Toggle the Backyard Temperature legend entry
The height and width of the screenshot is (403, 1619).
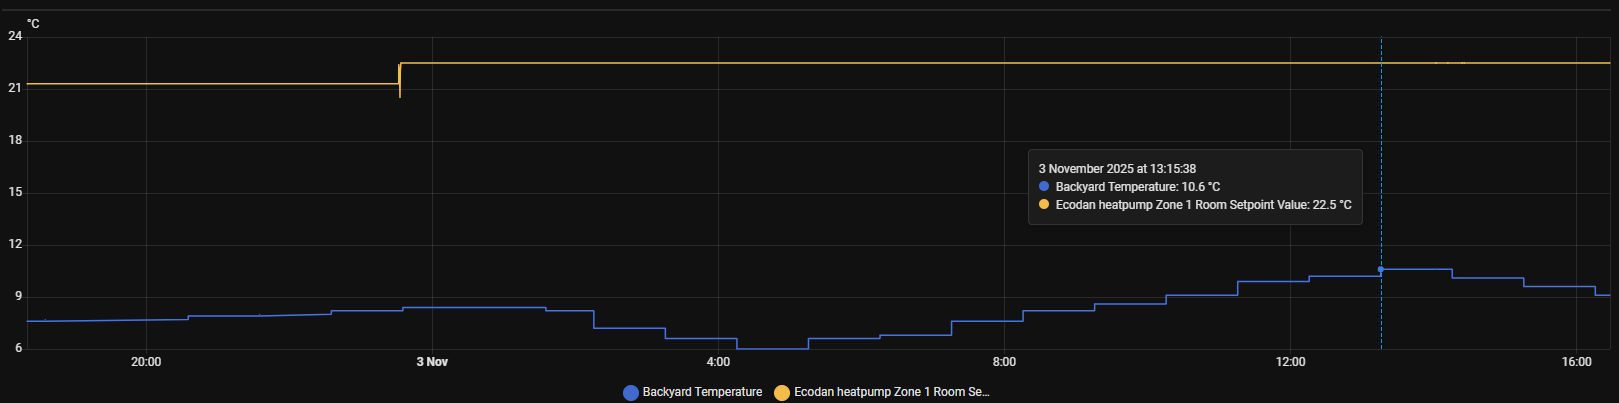click(x=701, y=392)
